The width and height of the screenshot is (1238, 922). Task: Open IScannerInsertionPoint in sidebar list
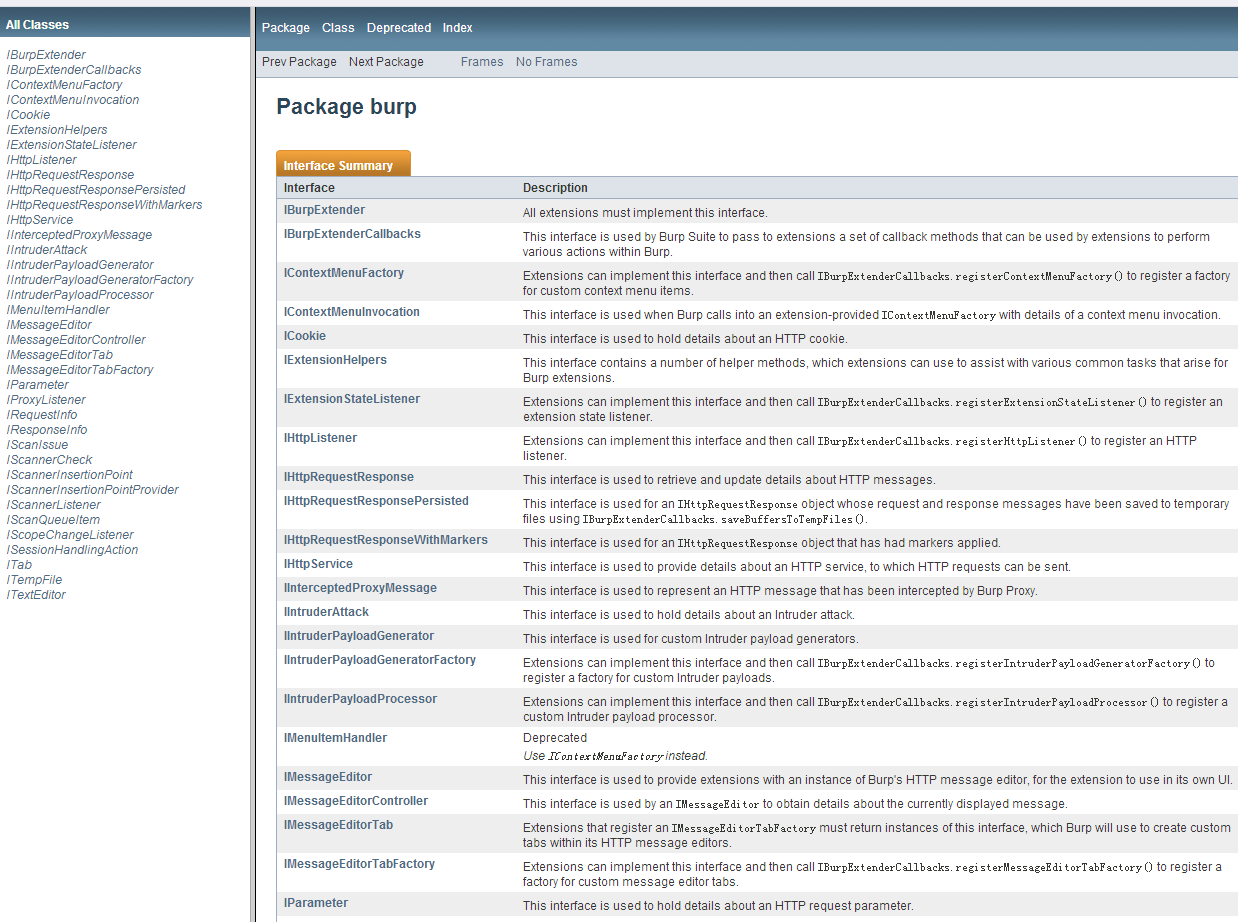pyautogui.click(x=70, y=475)
